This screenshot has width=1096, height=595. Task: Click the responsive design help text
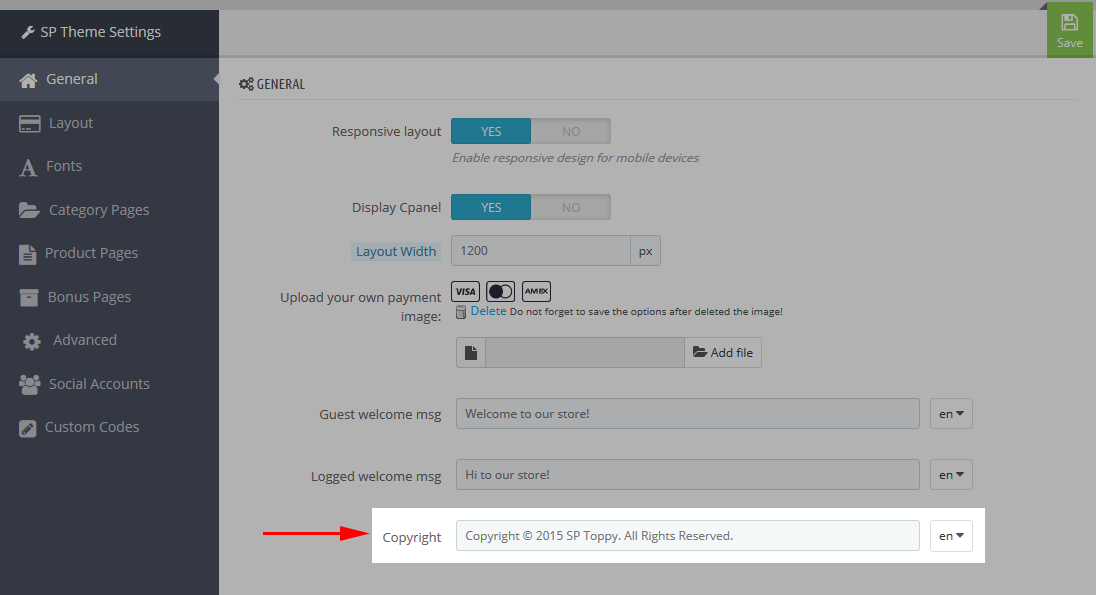click(575, 158)
